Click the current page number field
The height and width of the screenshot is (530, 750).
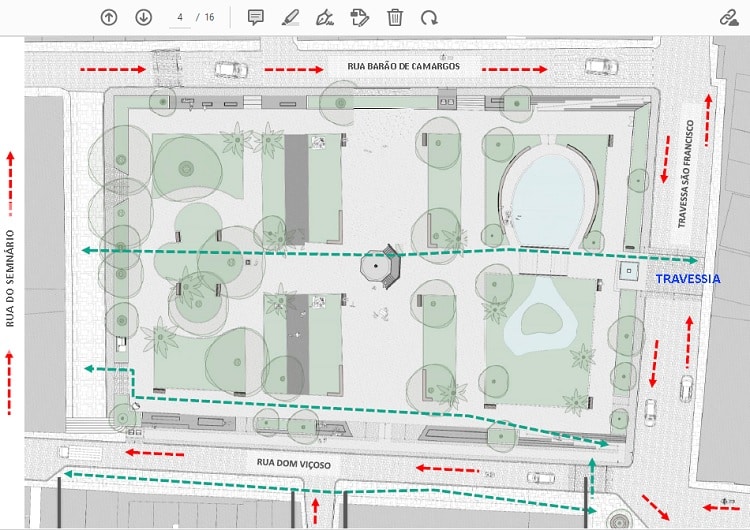click(180, 17)
